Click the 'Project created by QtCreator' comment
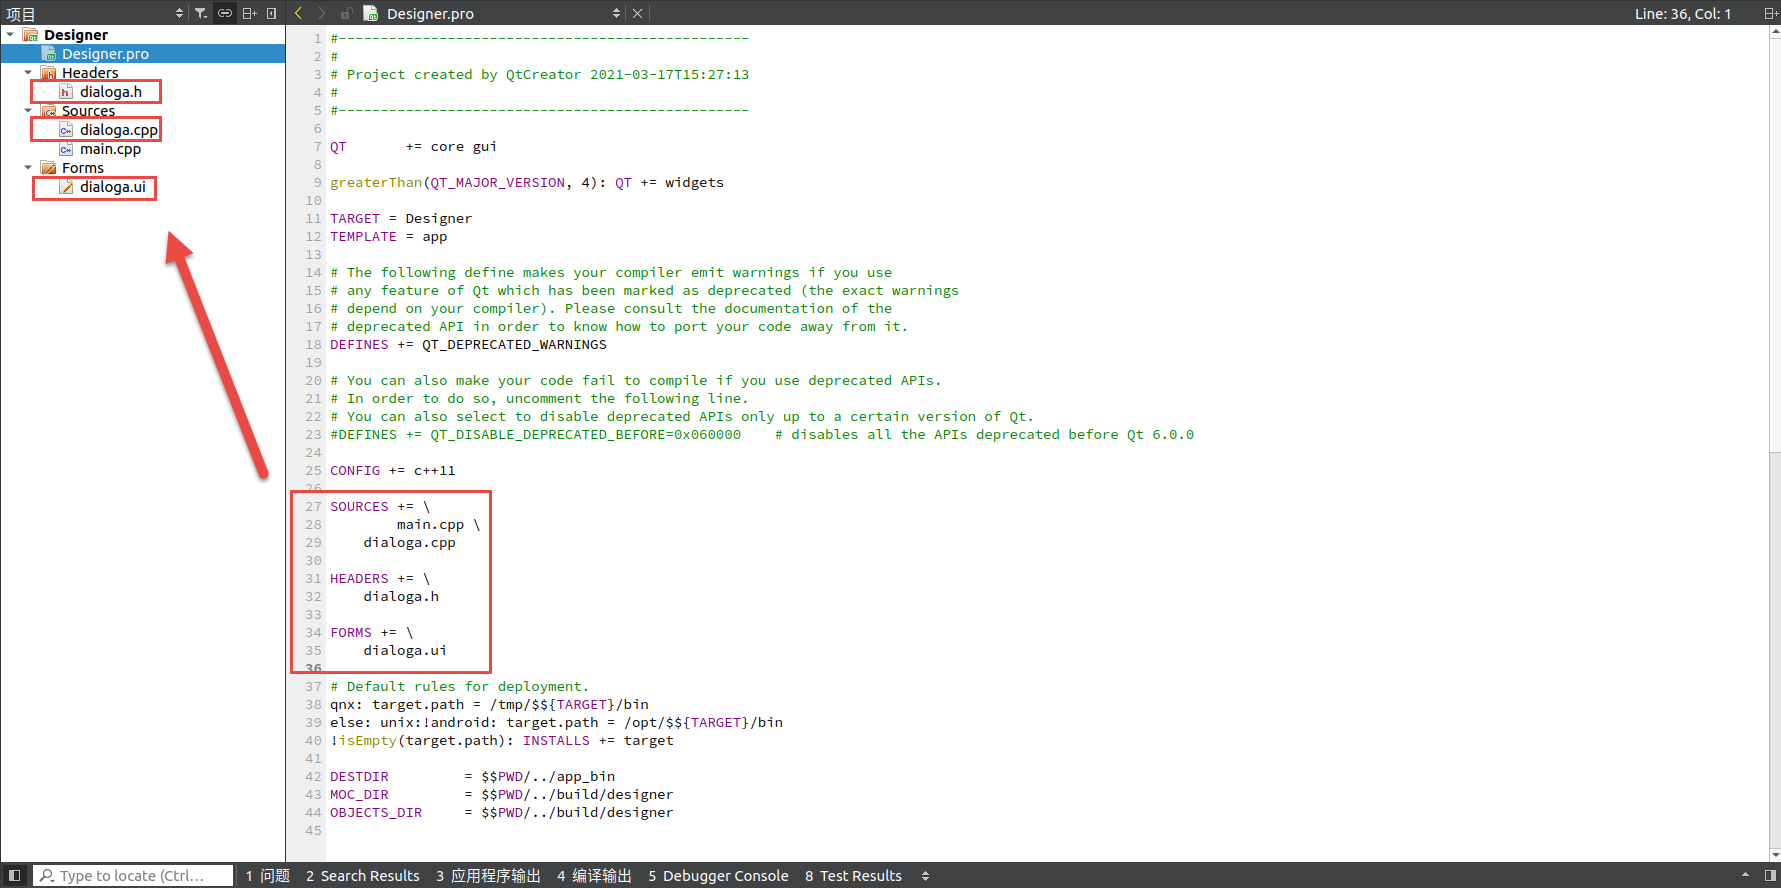1781x888 pixels. click(540, 75)
